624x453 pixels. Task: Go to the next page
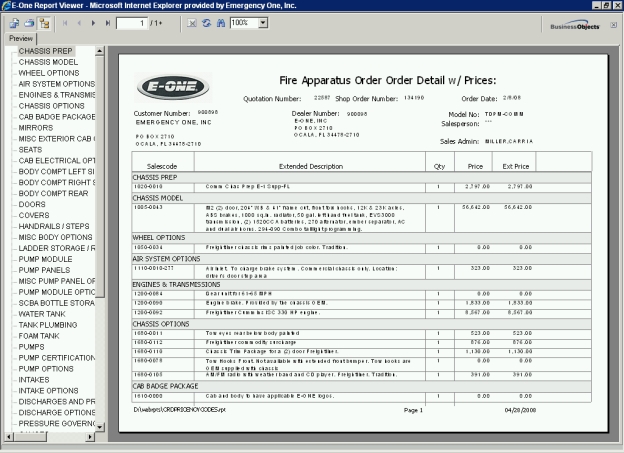93,23
